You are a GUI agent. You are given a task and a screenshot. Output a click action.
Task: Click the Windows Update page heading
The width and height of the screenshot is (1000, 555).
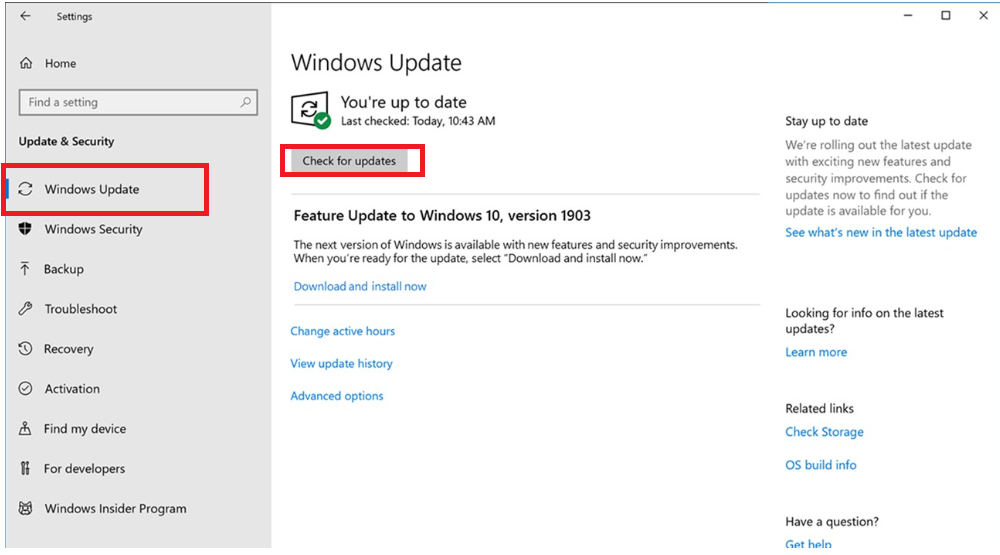tap(376, 63)
